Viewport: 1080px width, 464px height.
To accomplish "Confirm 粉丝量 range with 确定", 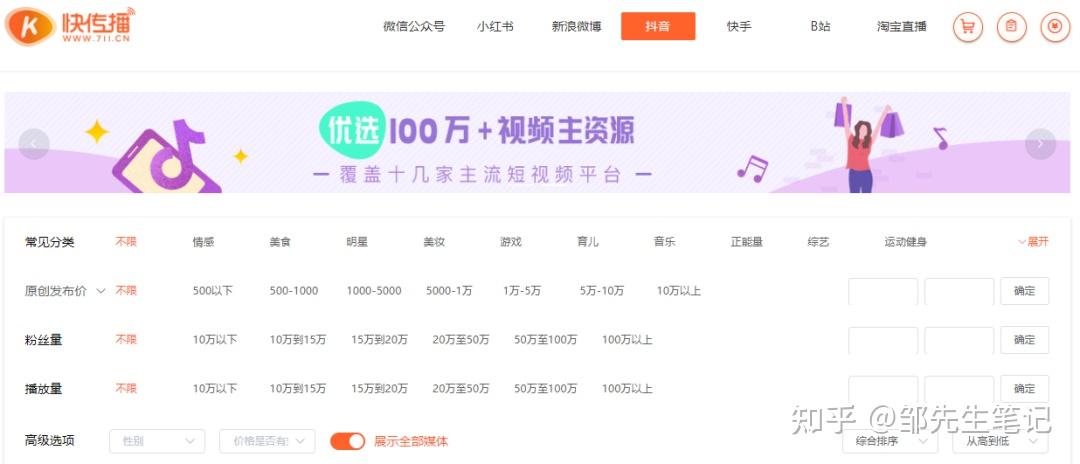I will 1025,340.
